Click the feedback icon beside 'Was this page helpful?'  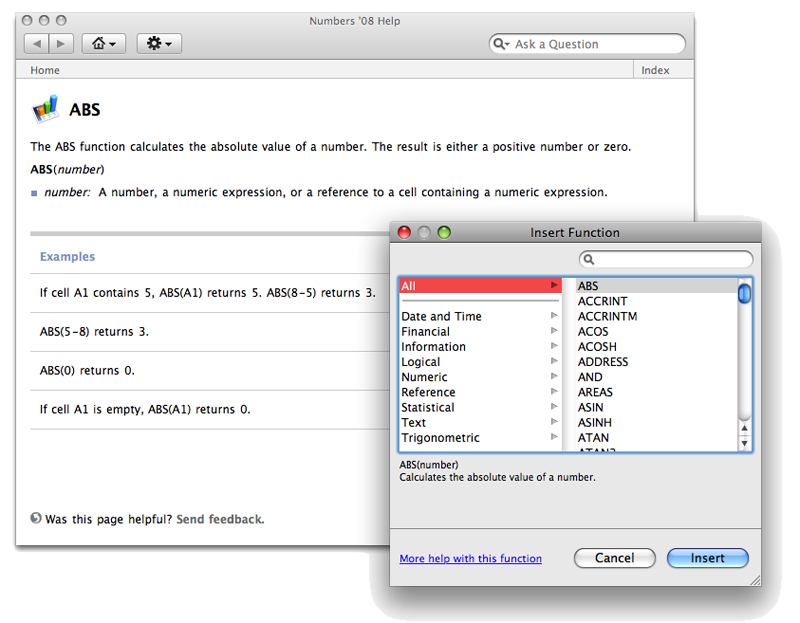click(36, 518)
